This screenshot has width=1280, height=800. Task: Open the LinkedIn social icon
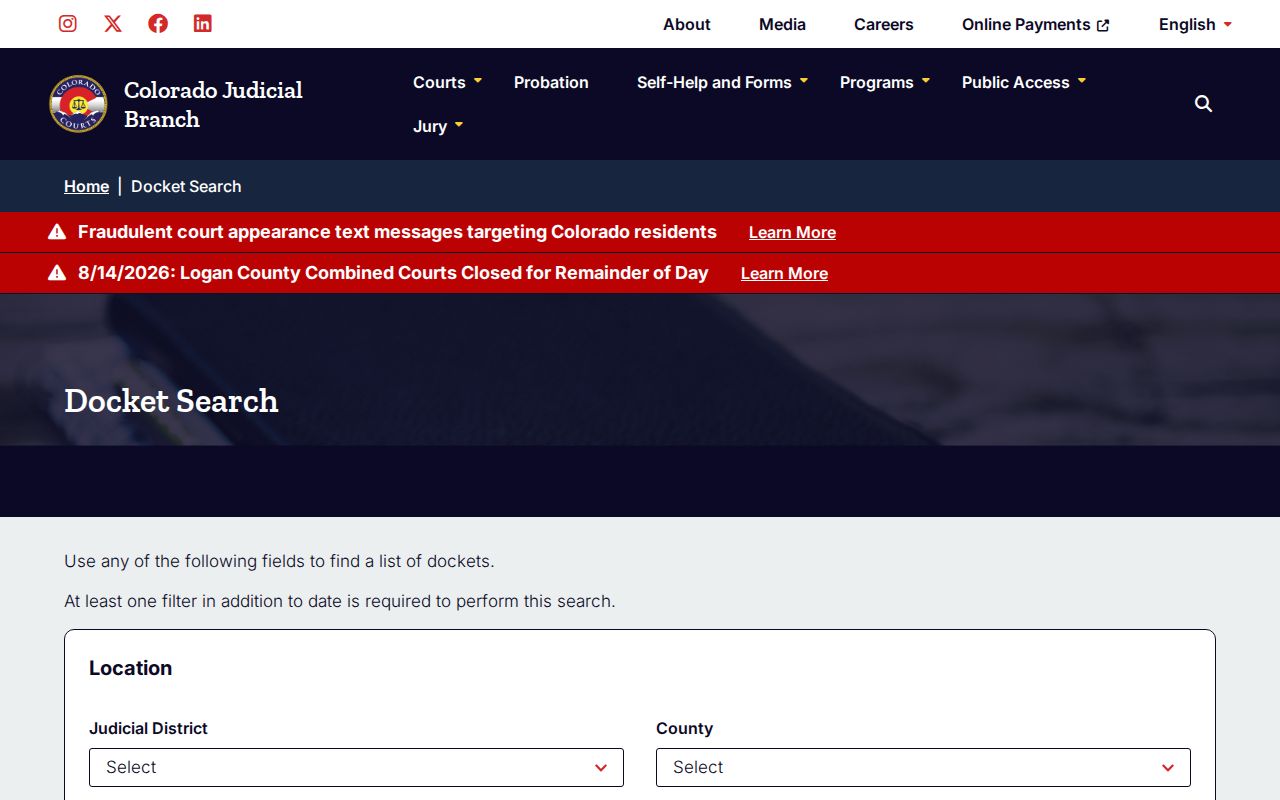203,23
